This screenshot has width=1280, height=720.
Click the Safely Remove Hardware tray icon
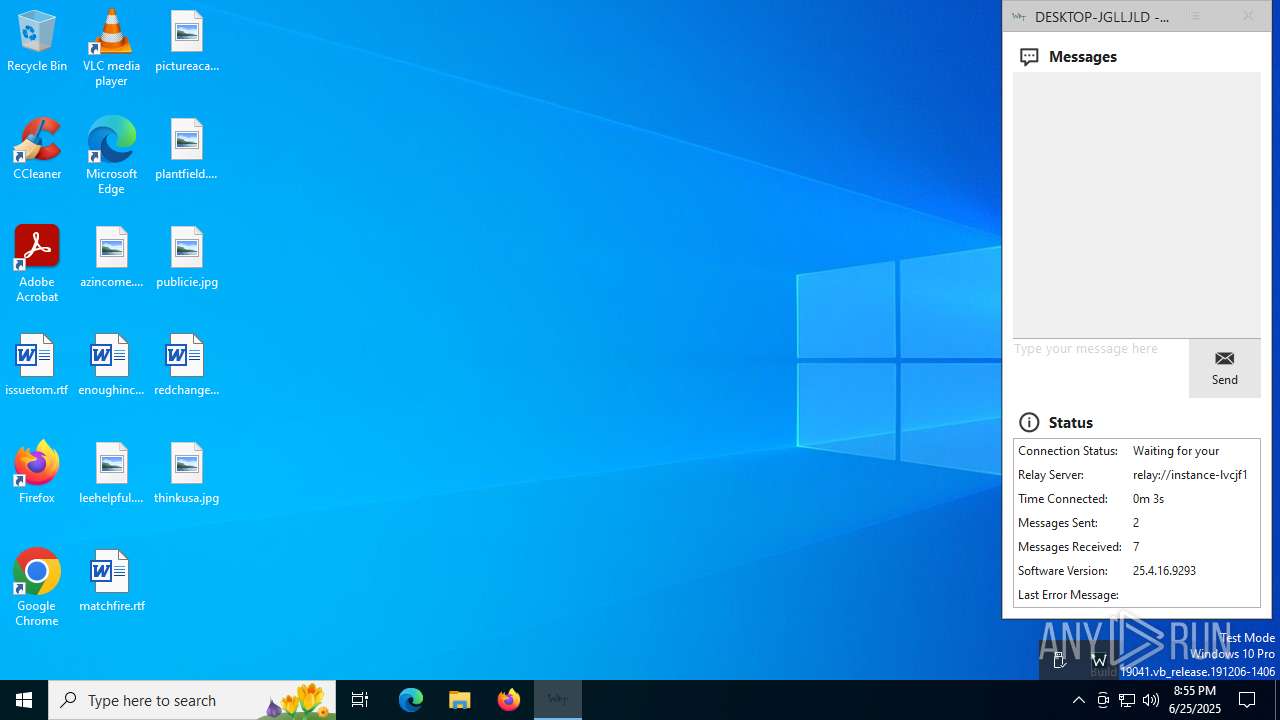tap(1061, 659)
